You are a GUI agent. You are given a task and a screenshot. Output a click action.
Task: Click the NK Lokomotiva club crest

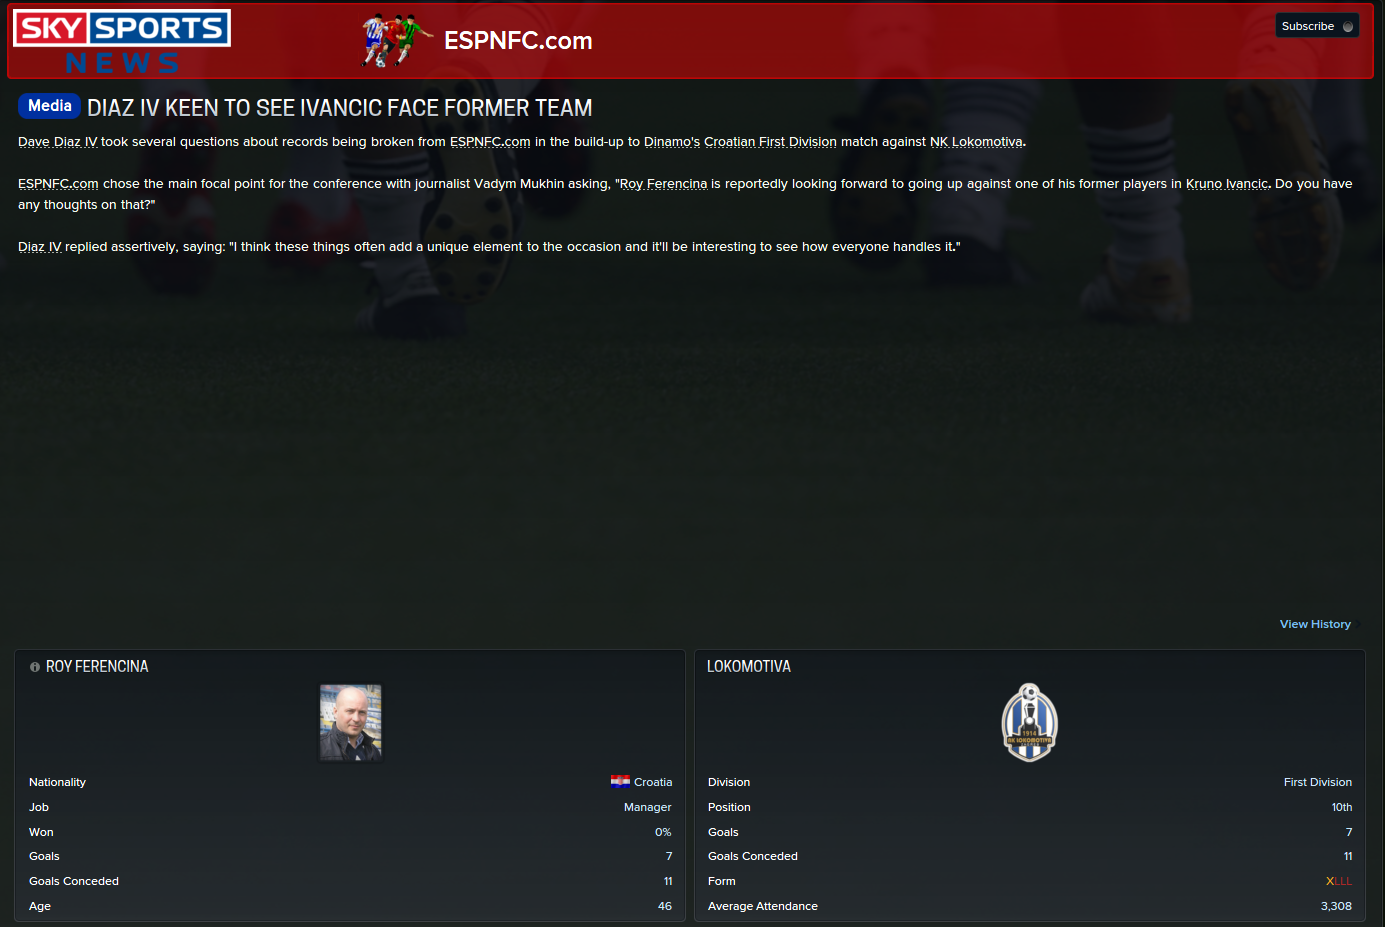[x=1029, y=723]
